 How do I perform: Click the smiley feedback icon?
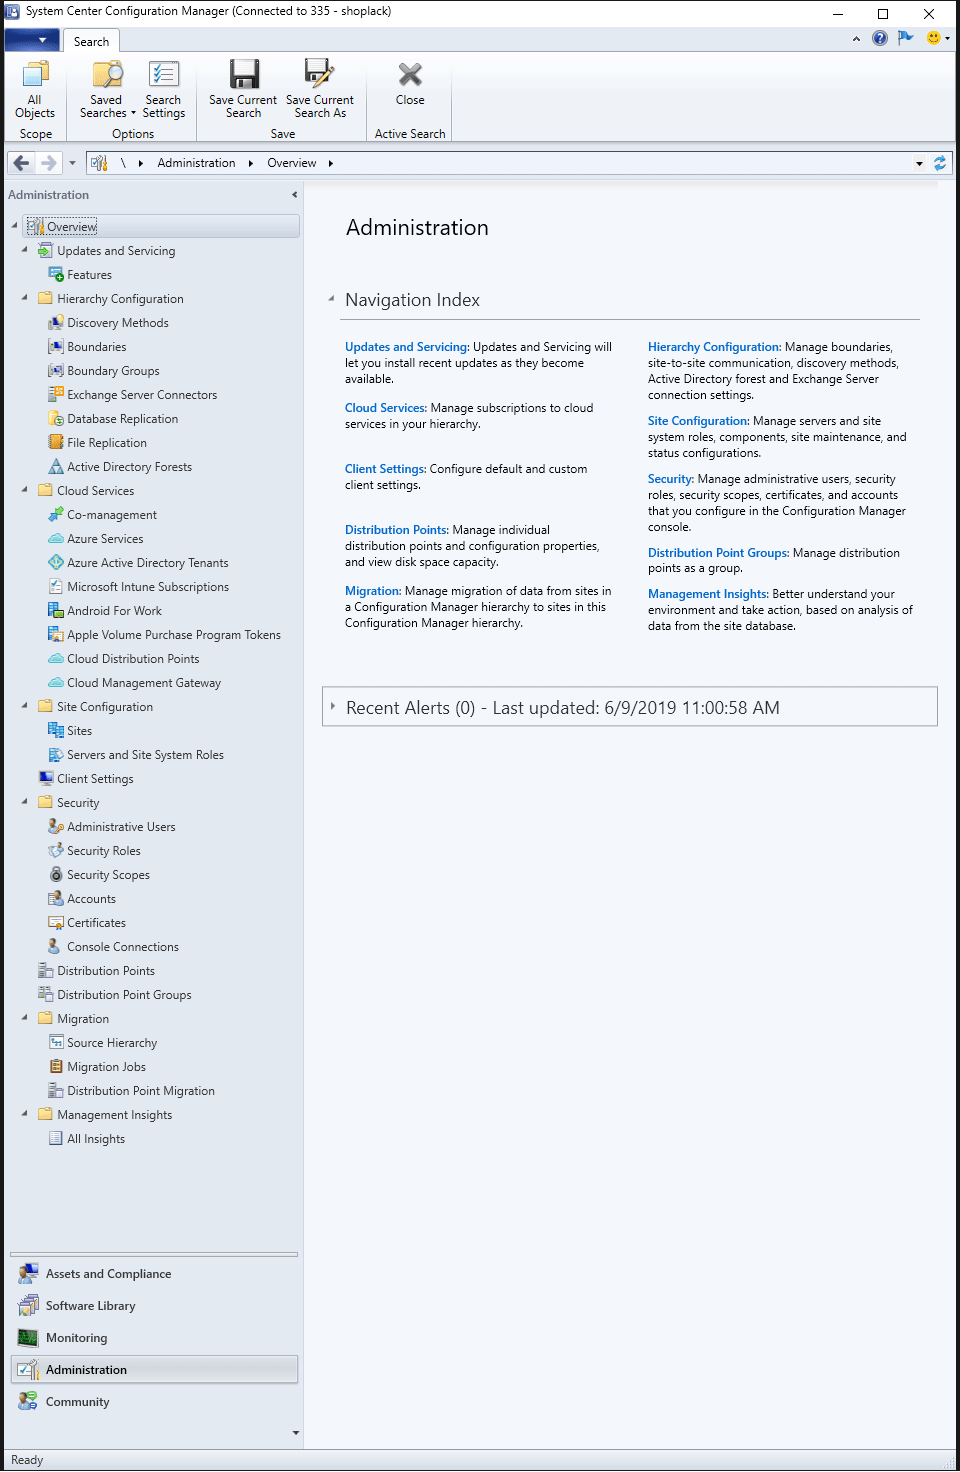pos(934,38)
